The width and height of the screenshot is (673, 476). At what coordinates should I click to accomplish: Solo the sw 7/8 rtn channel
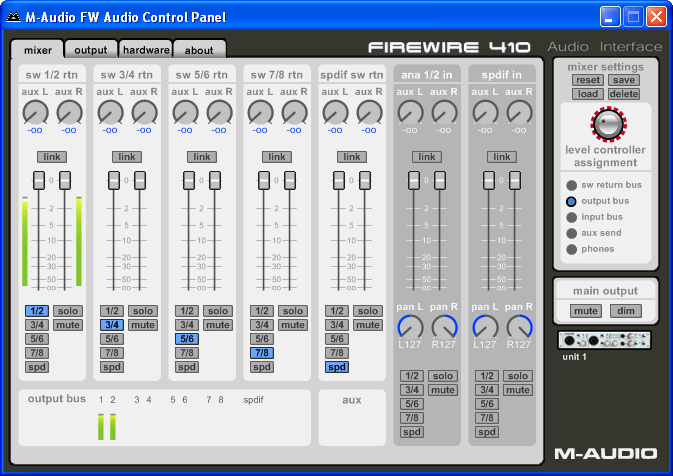click(293, 311)
